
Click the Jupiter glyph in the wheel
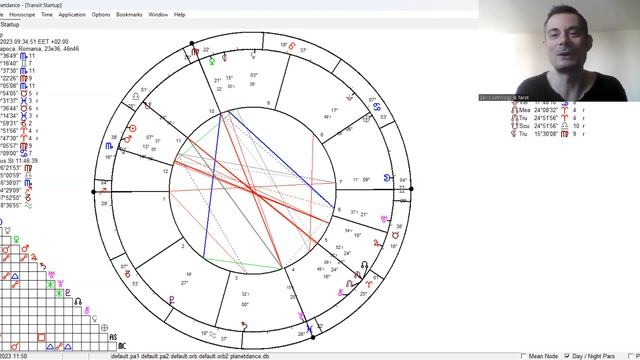click(377, 243)
